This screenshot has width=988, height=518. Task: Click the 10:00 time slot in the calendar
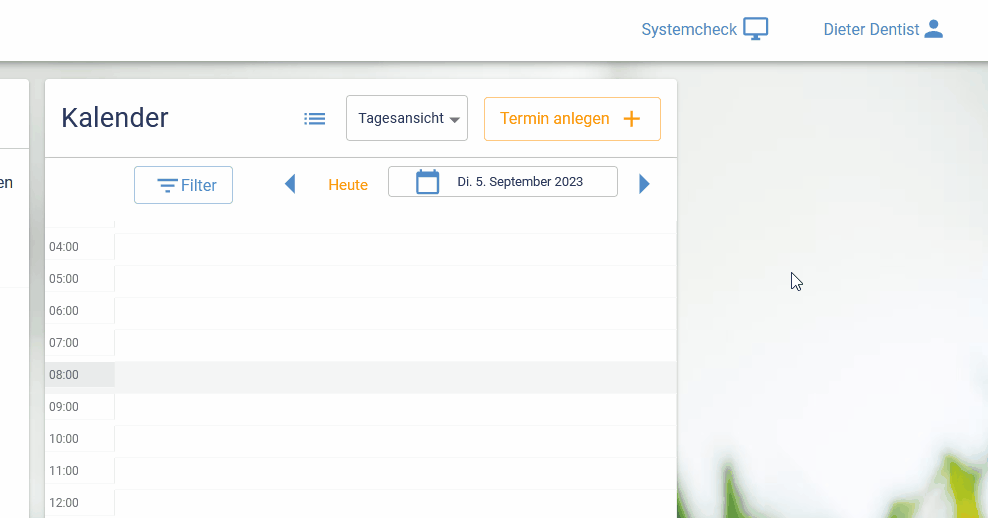point(395,439)
